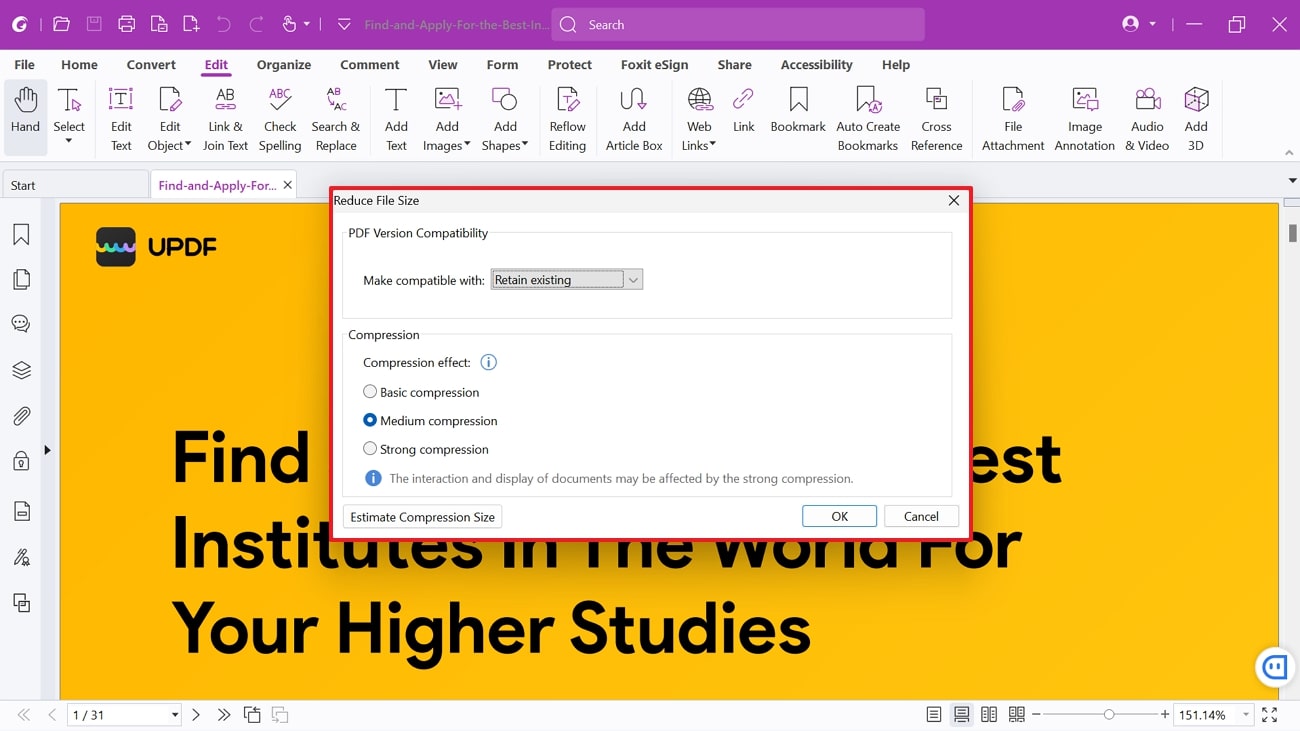1300x731 pixels.
Task: Open the Layers panel in the sidebar
Action: 21,370
